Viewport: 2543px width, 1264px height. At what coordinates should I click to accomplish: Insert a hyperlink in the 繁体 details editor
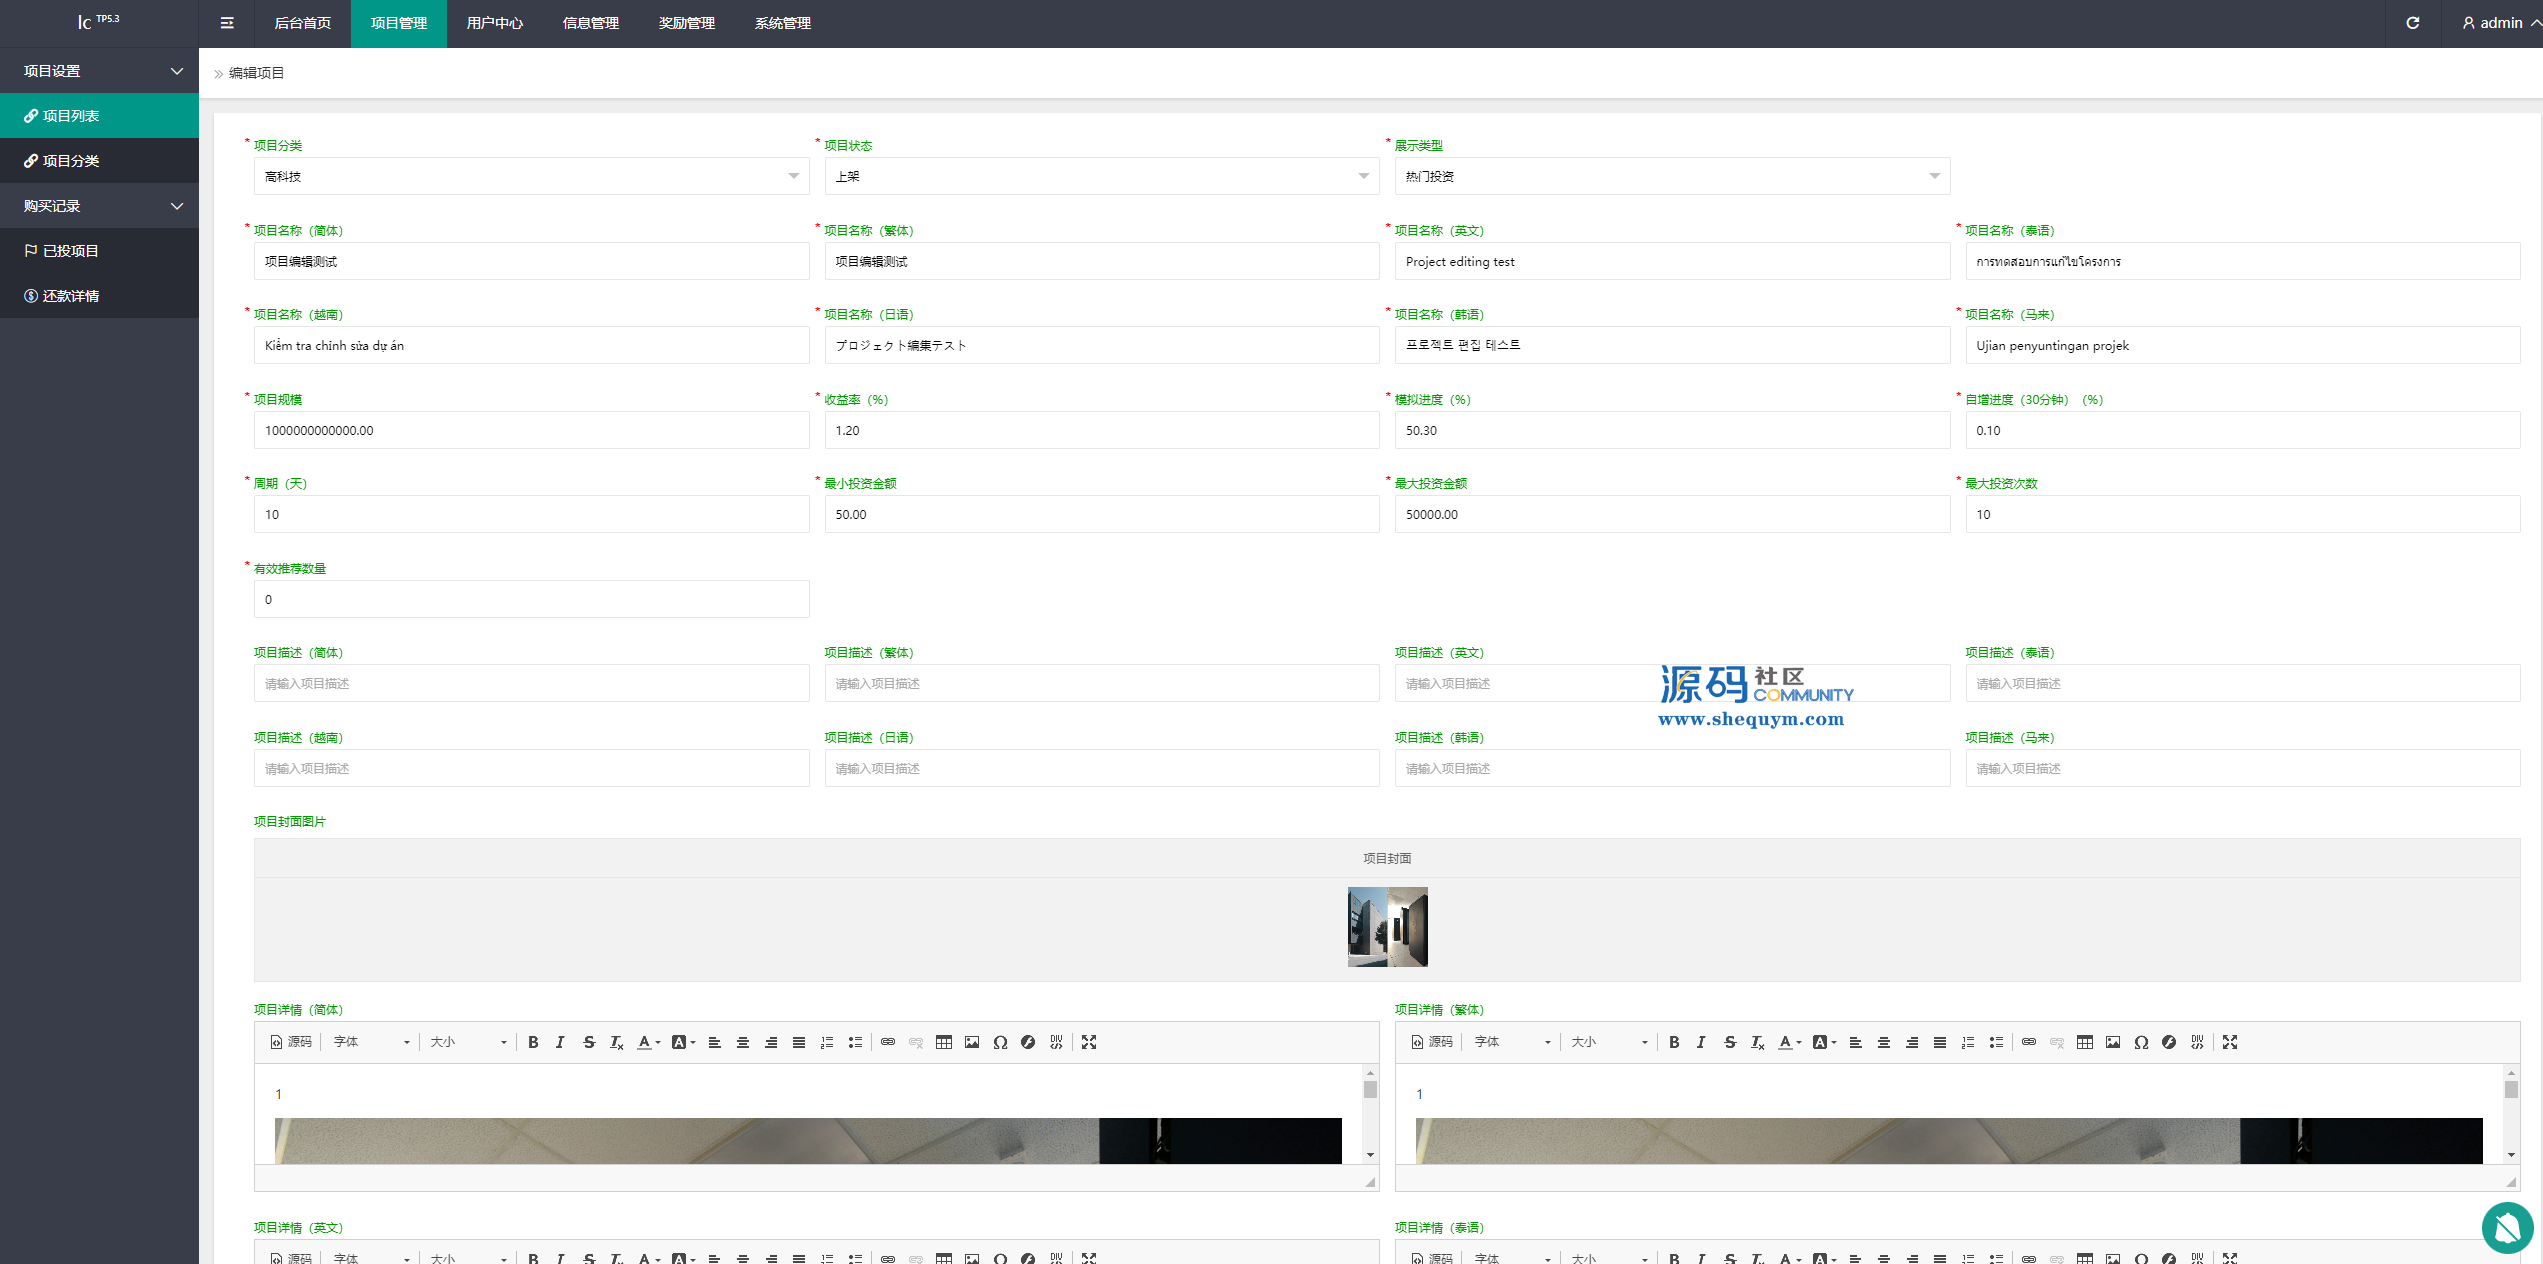[2028, 1042]
